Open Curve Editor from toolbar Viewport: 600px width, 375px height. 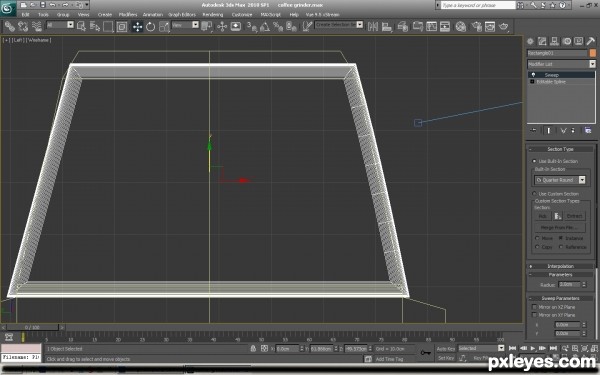point(431,26)
